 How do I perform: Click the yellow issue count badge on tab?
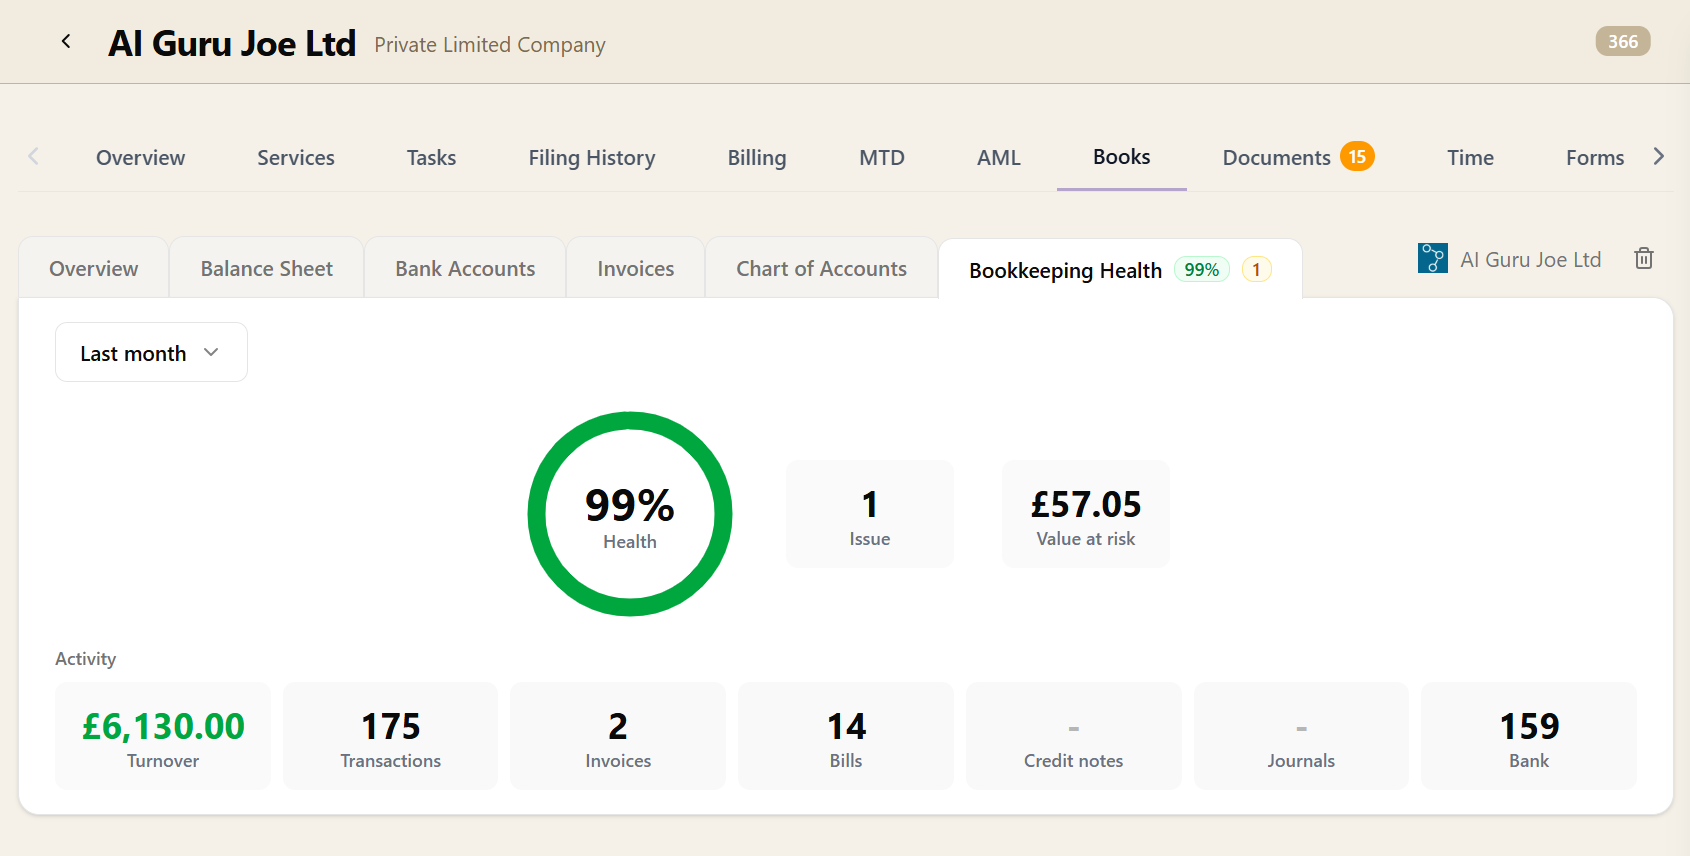(x=1256, y=270)
